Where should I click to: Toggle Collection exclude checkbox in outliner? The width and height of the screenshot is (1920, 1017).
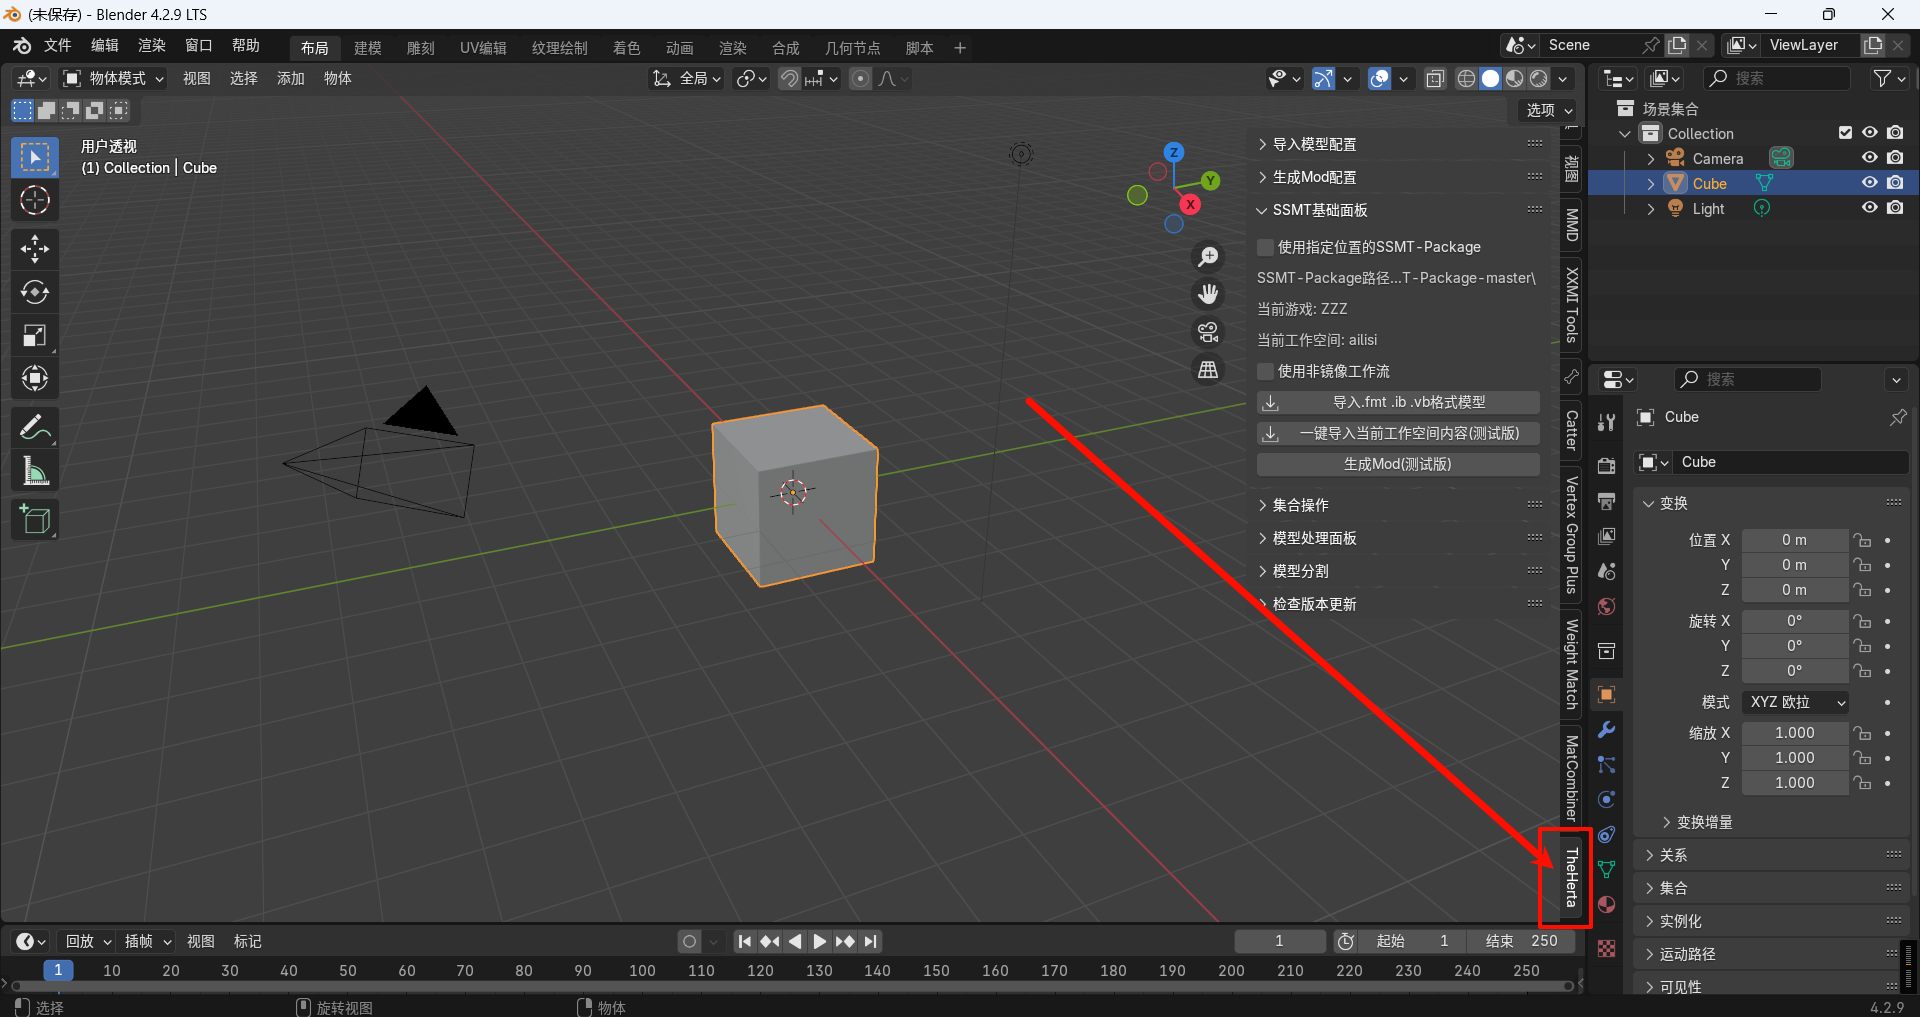1846,133
